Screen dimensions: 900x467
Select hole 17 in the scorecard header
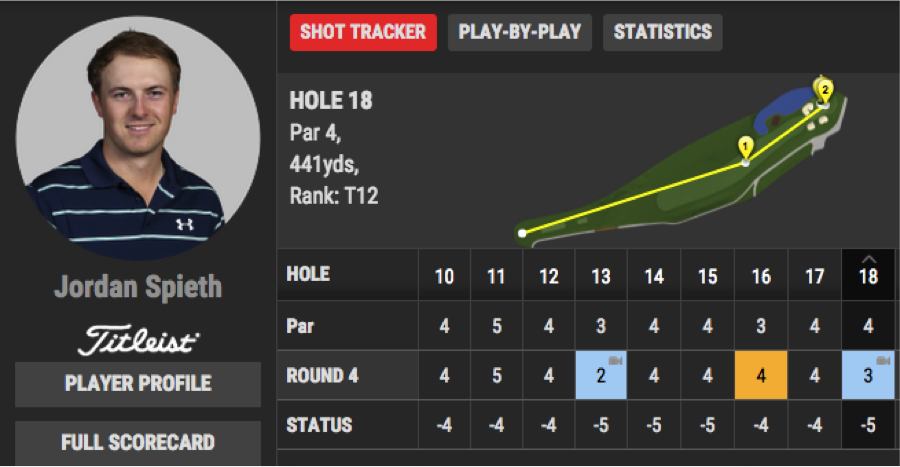point(814,277)
